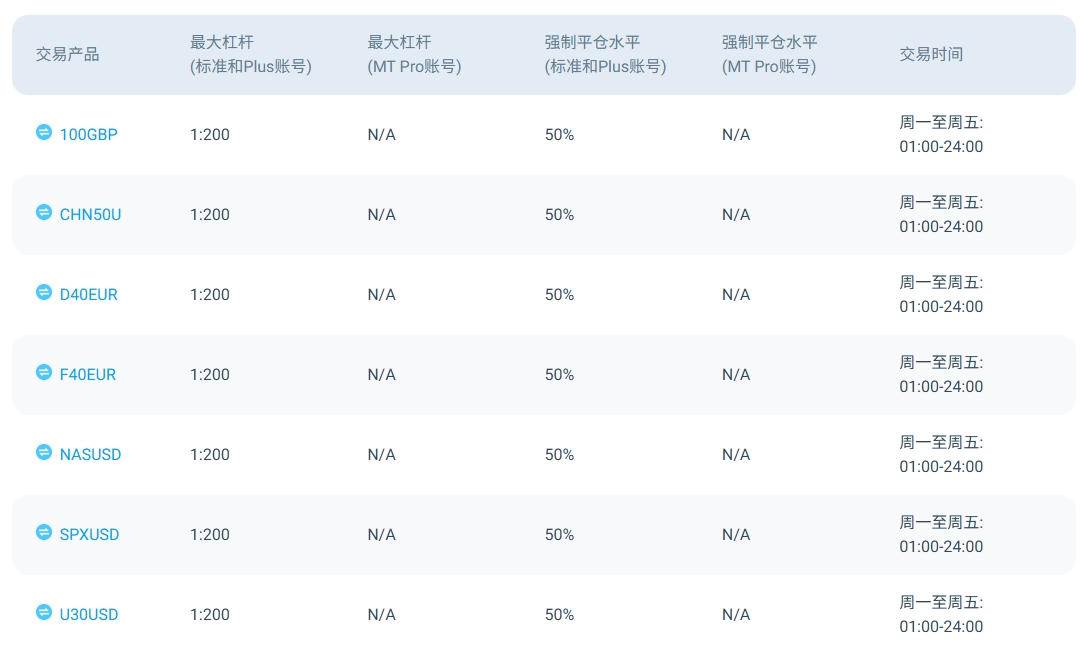
Task: Select the icon before SPXUSD
Action: point(44,532)
